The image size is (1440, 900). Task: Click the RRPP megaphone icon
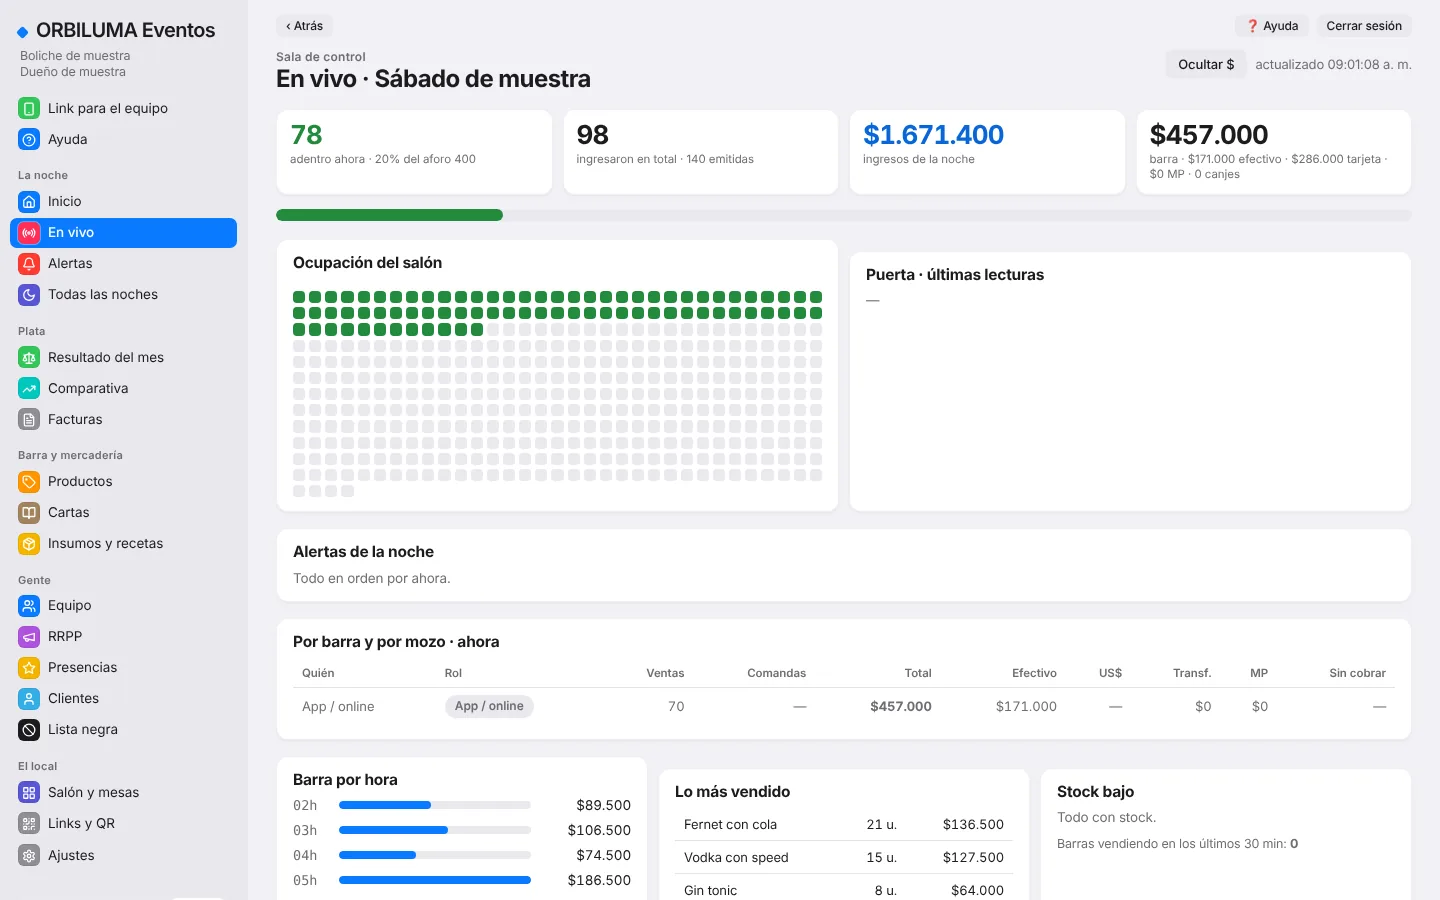29,636
